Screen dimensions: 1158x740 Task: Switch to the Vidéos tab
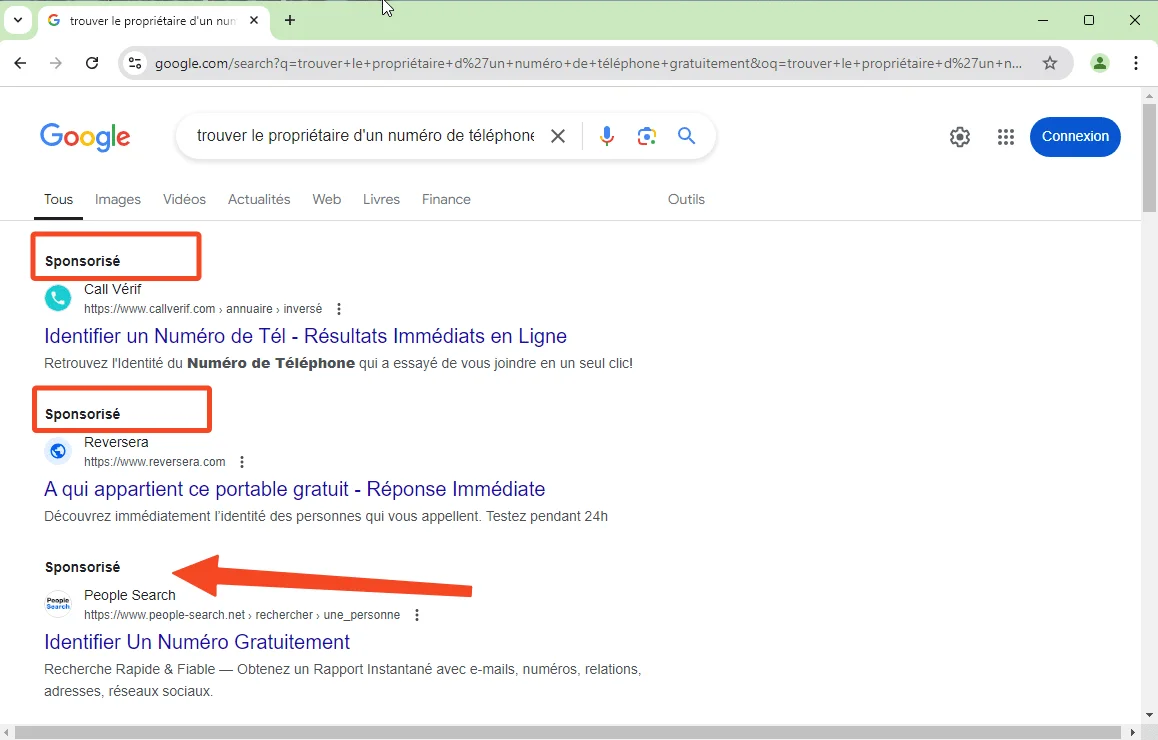[184, 199]
